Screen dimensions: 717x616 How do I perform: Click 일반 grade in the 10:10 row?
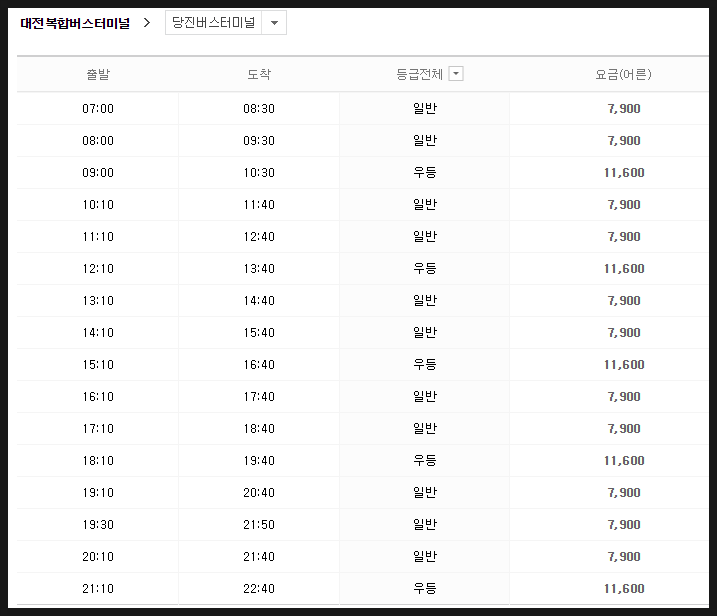pos(425,204)
